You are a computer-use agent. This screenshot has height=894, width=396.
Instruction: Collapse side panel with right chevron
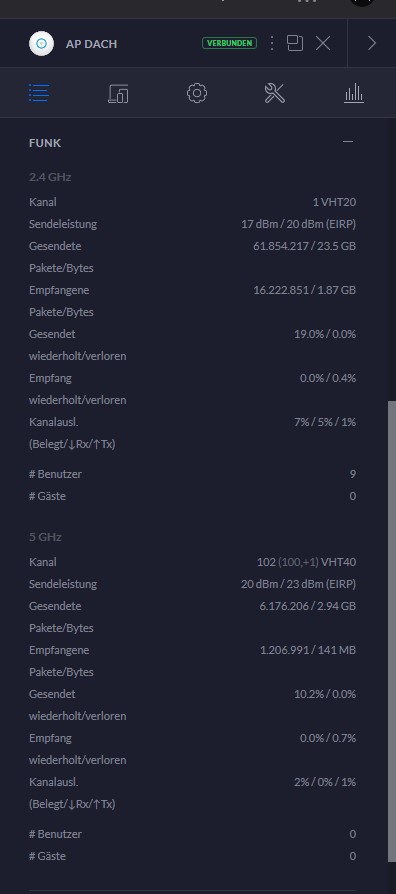pos(371,43)
